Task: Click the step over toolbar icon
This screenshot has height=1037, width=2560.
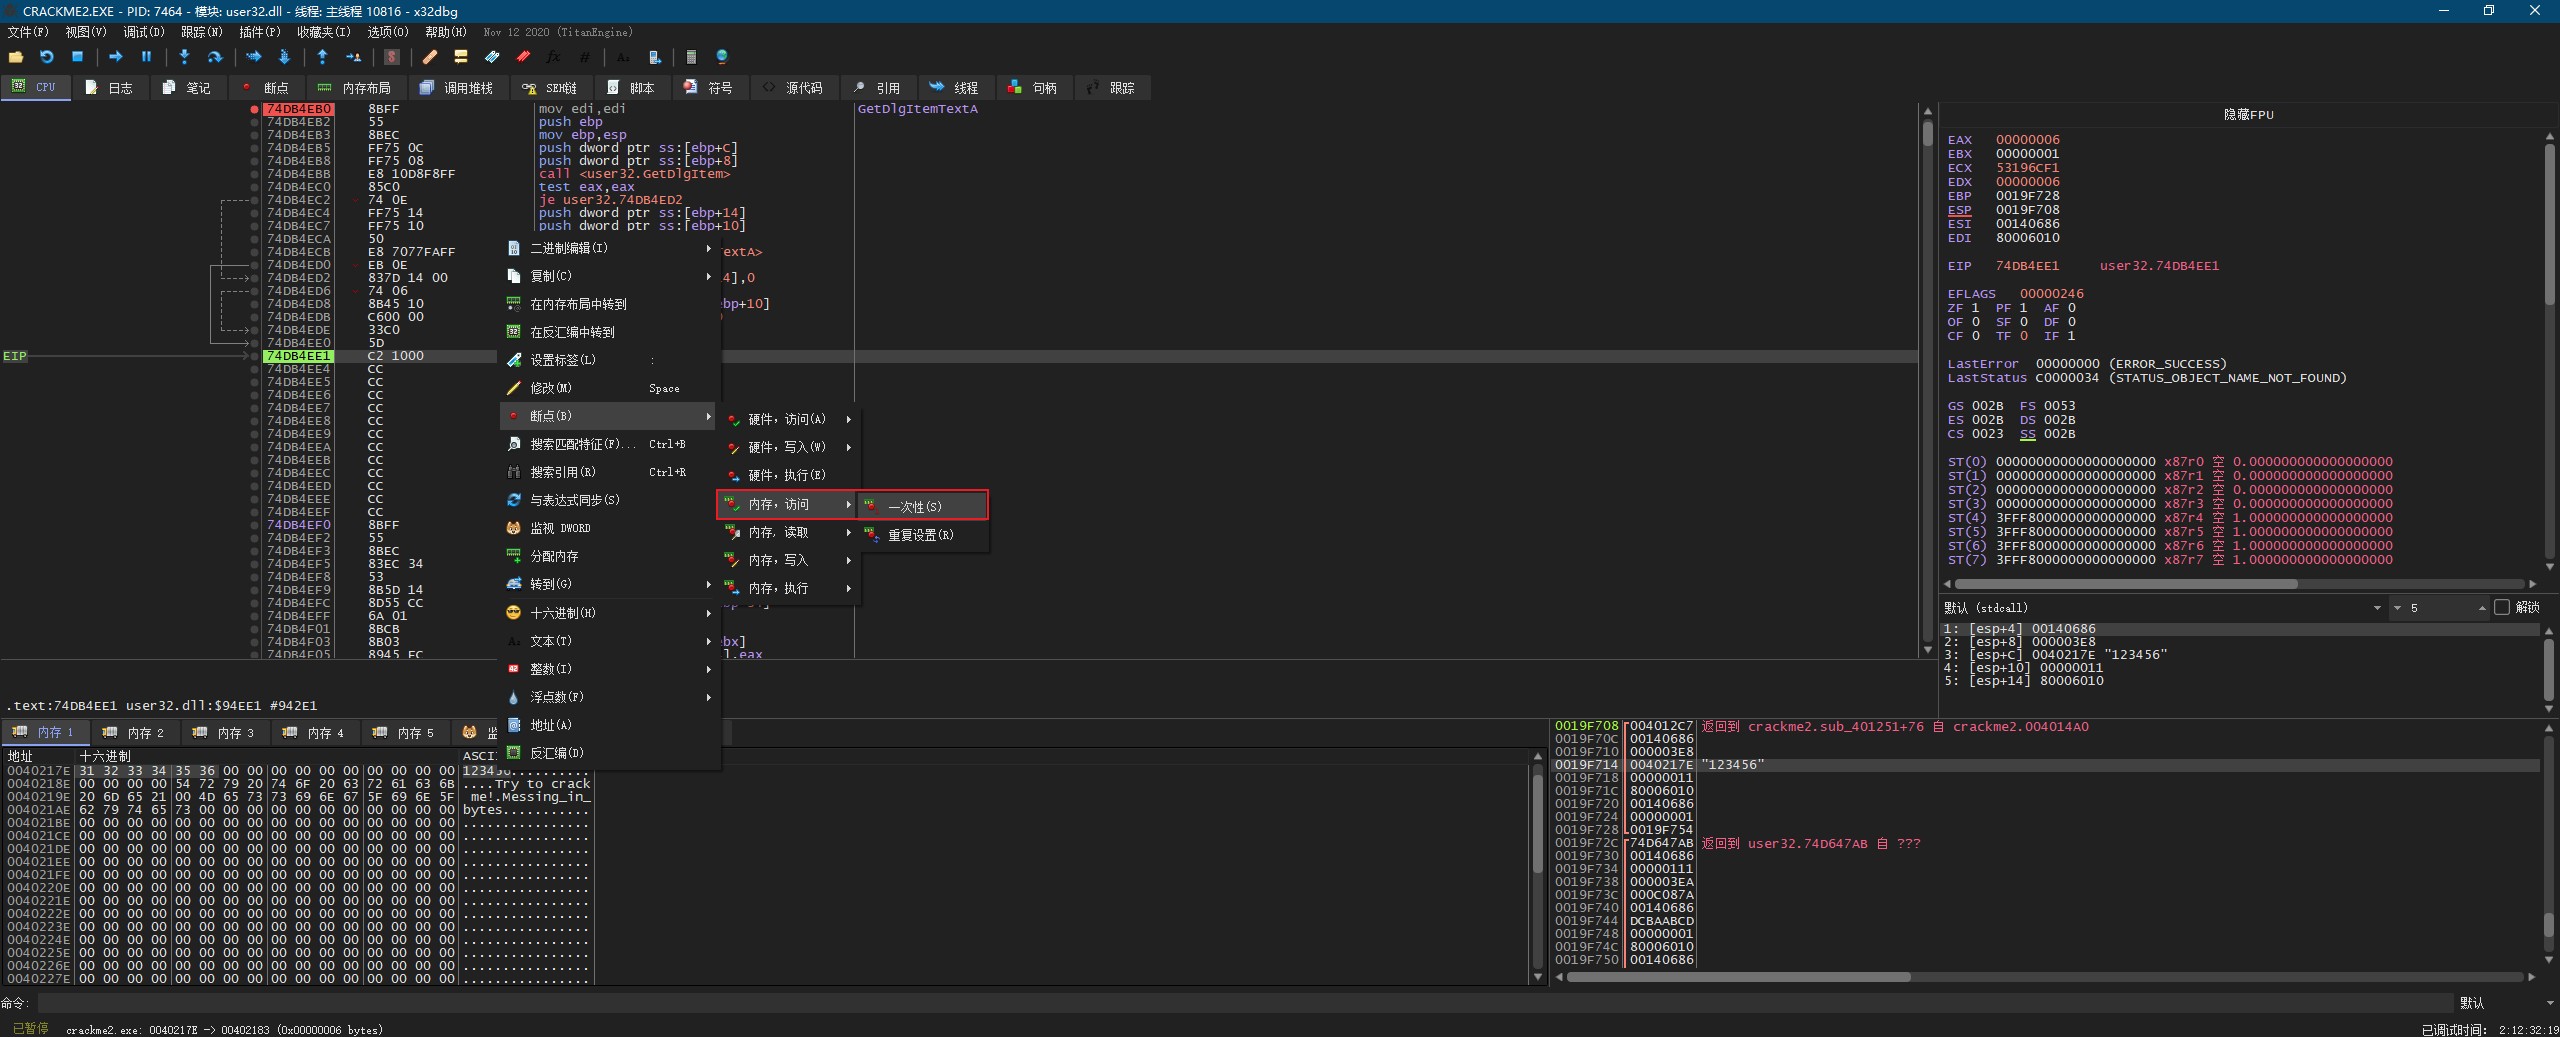Action: point(214,57)
